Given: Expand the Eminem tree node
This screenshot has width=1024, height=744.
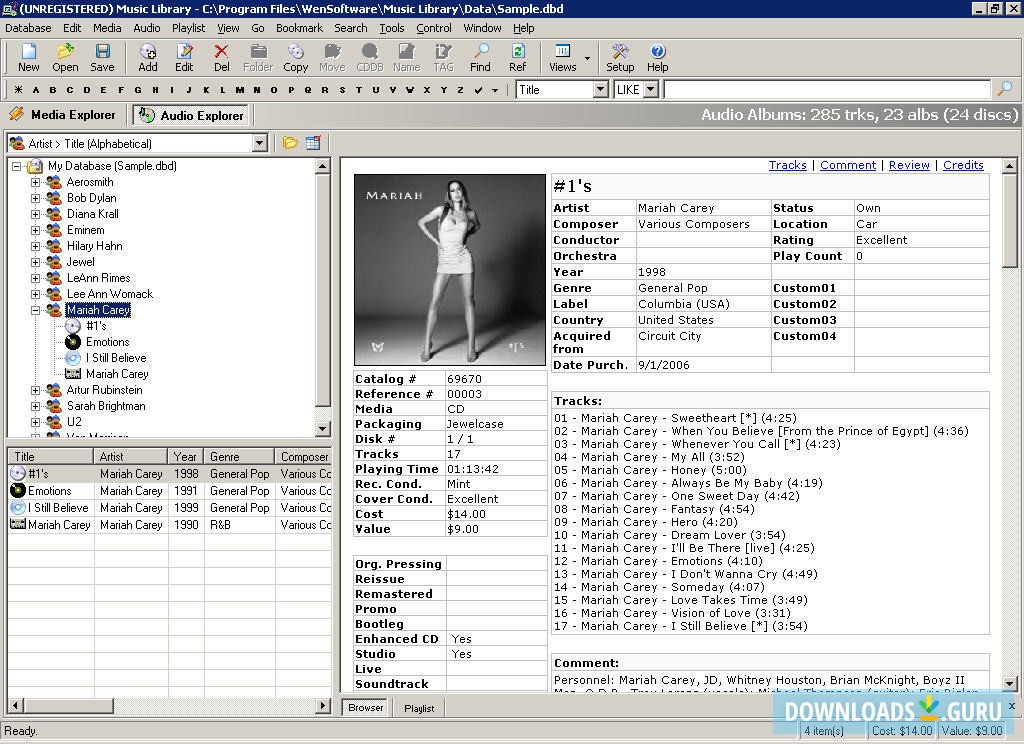Looking at the screenshot, I should [x=35, y=230].
